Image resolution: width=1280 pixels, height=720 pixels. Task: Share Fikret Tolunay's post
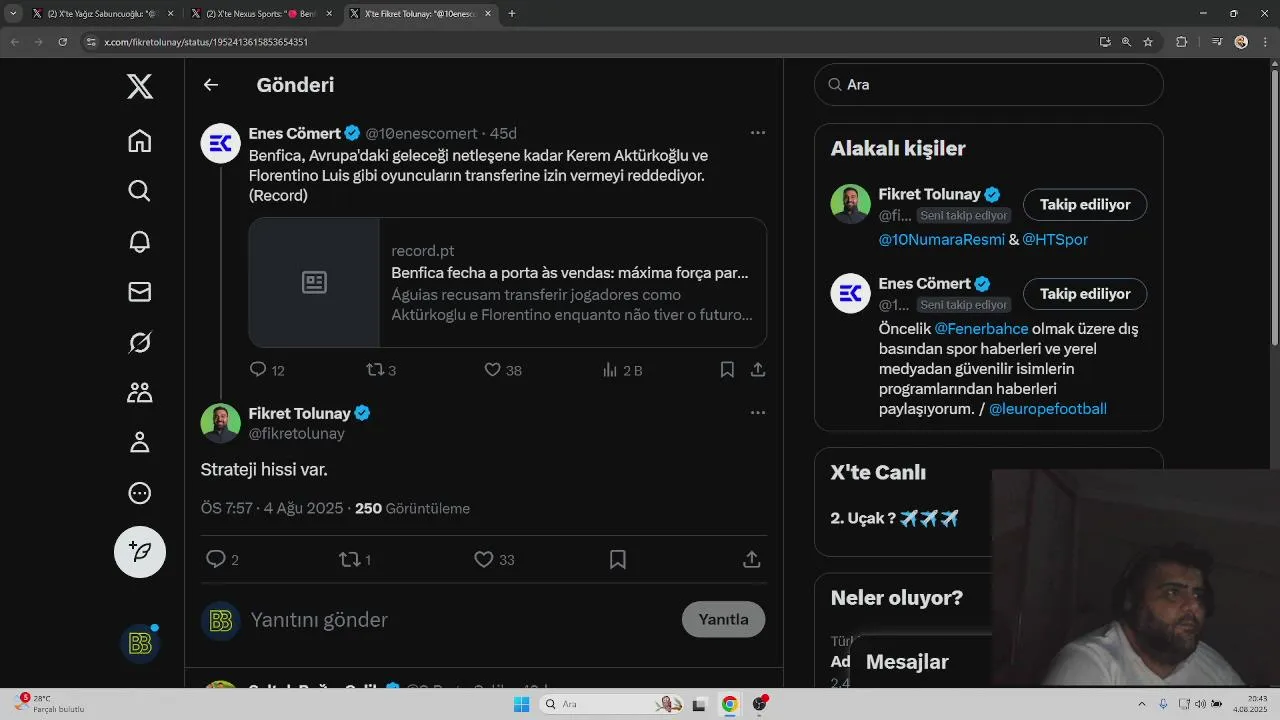tap(752, 559)
